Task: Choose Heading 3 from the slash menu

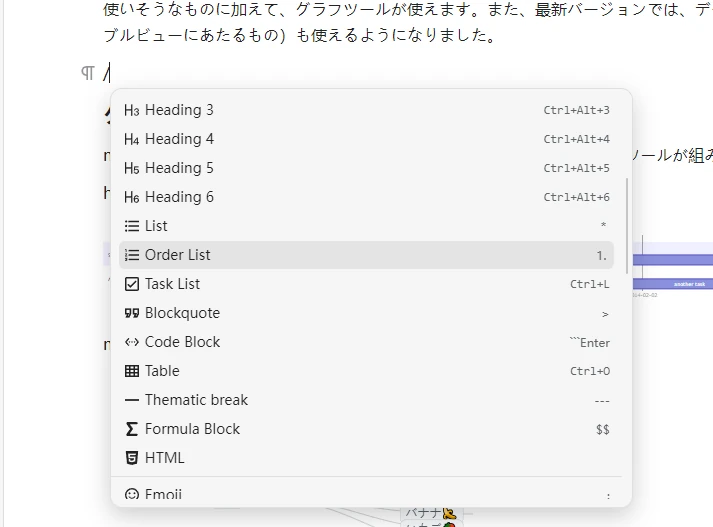Action: coord(367,110)
